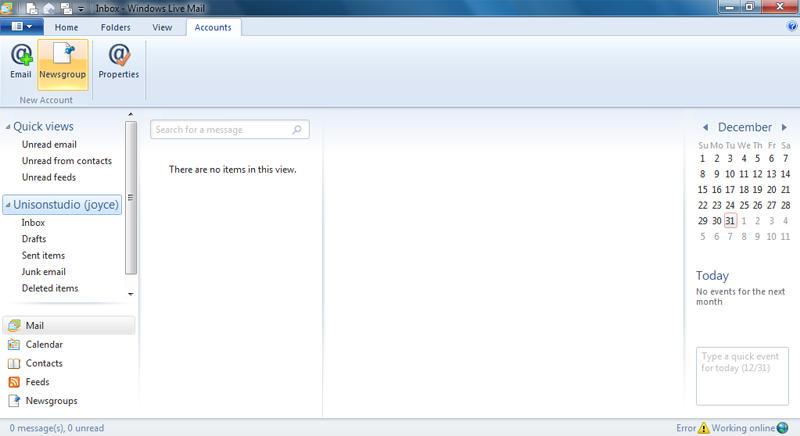
Task: Open the Windows Live Mail application menu
Action: pos(21,27)
